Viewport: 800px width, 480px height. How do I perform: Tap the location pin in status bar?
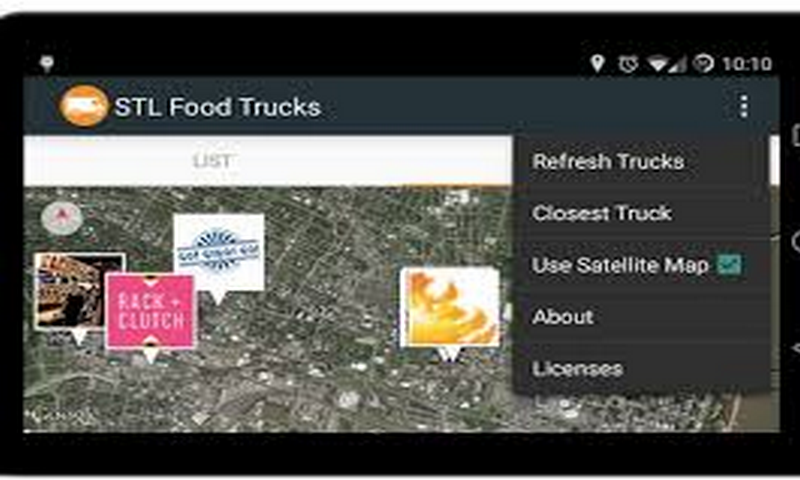click(597, 63)
